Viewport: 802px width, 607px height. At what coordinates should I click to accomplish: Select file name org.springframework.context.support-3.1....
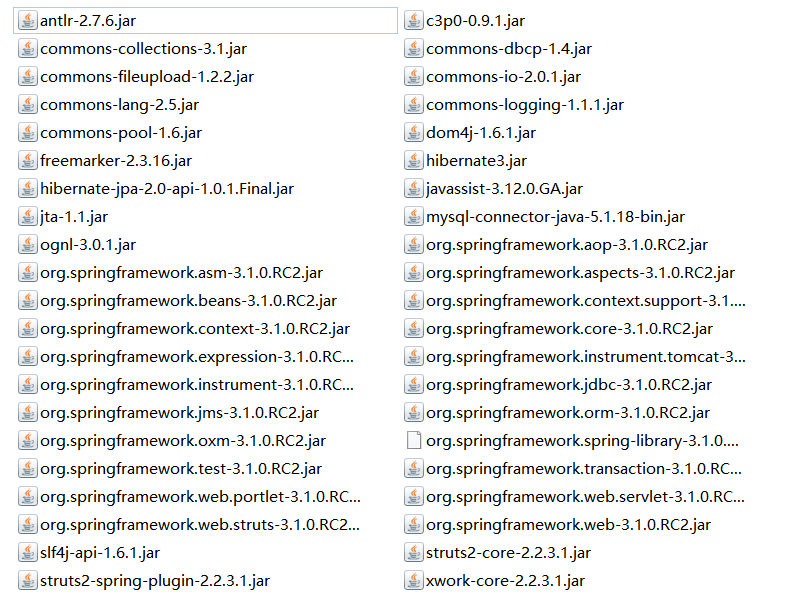coord(586,301)
